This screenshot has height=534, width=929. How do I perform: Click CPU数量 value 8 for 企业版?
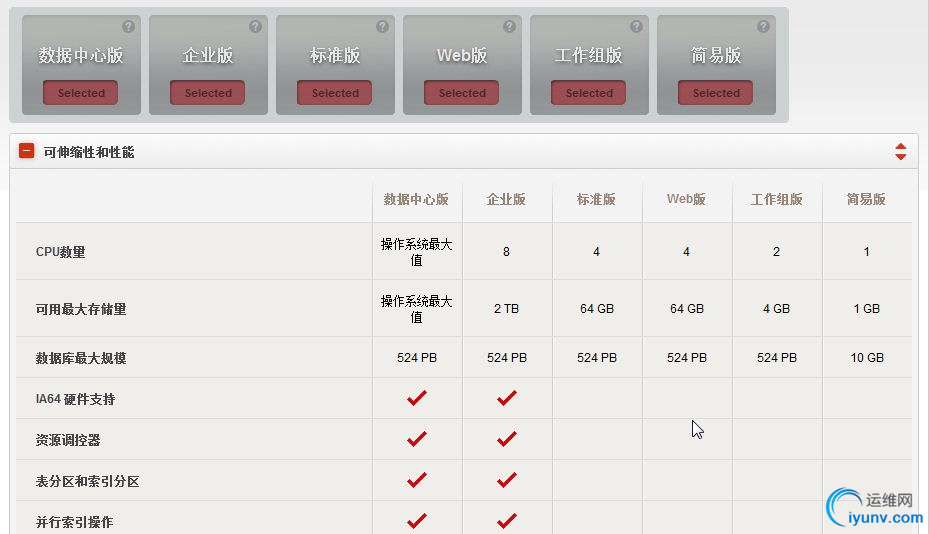point(506,252)
